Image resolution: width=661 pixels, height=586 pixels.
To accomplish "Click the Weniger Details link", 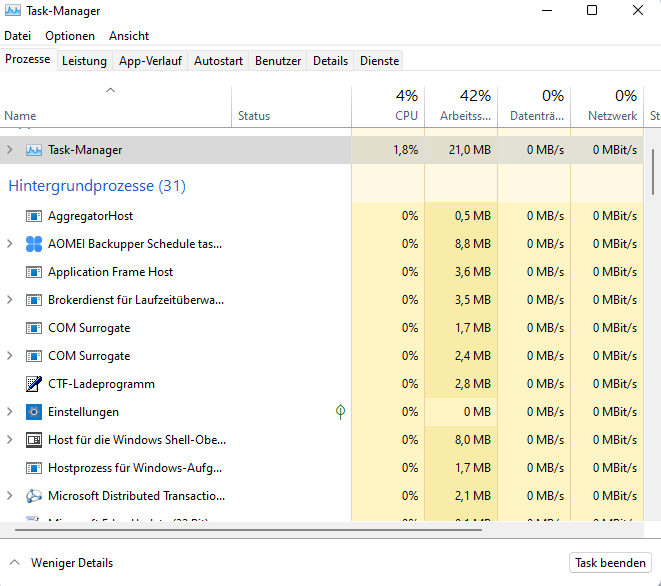I will [x=72, y=563].
